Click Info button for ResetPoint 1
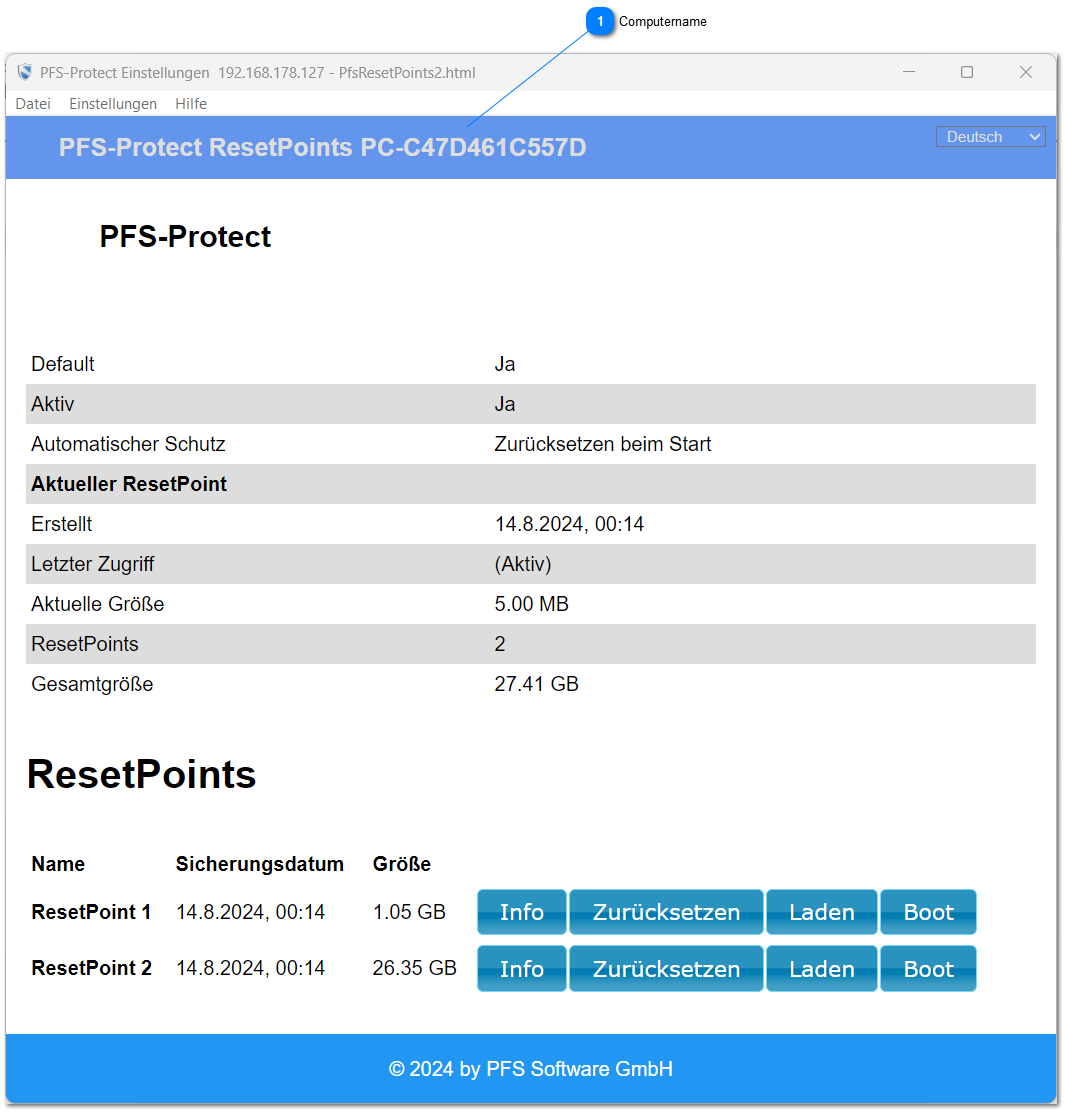The image size is (1066, 1113). [x=522, y=912]
